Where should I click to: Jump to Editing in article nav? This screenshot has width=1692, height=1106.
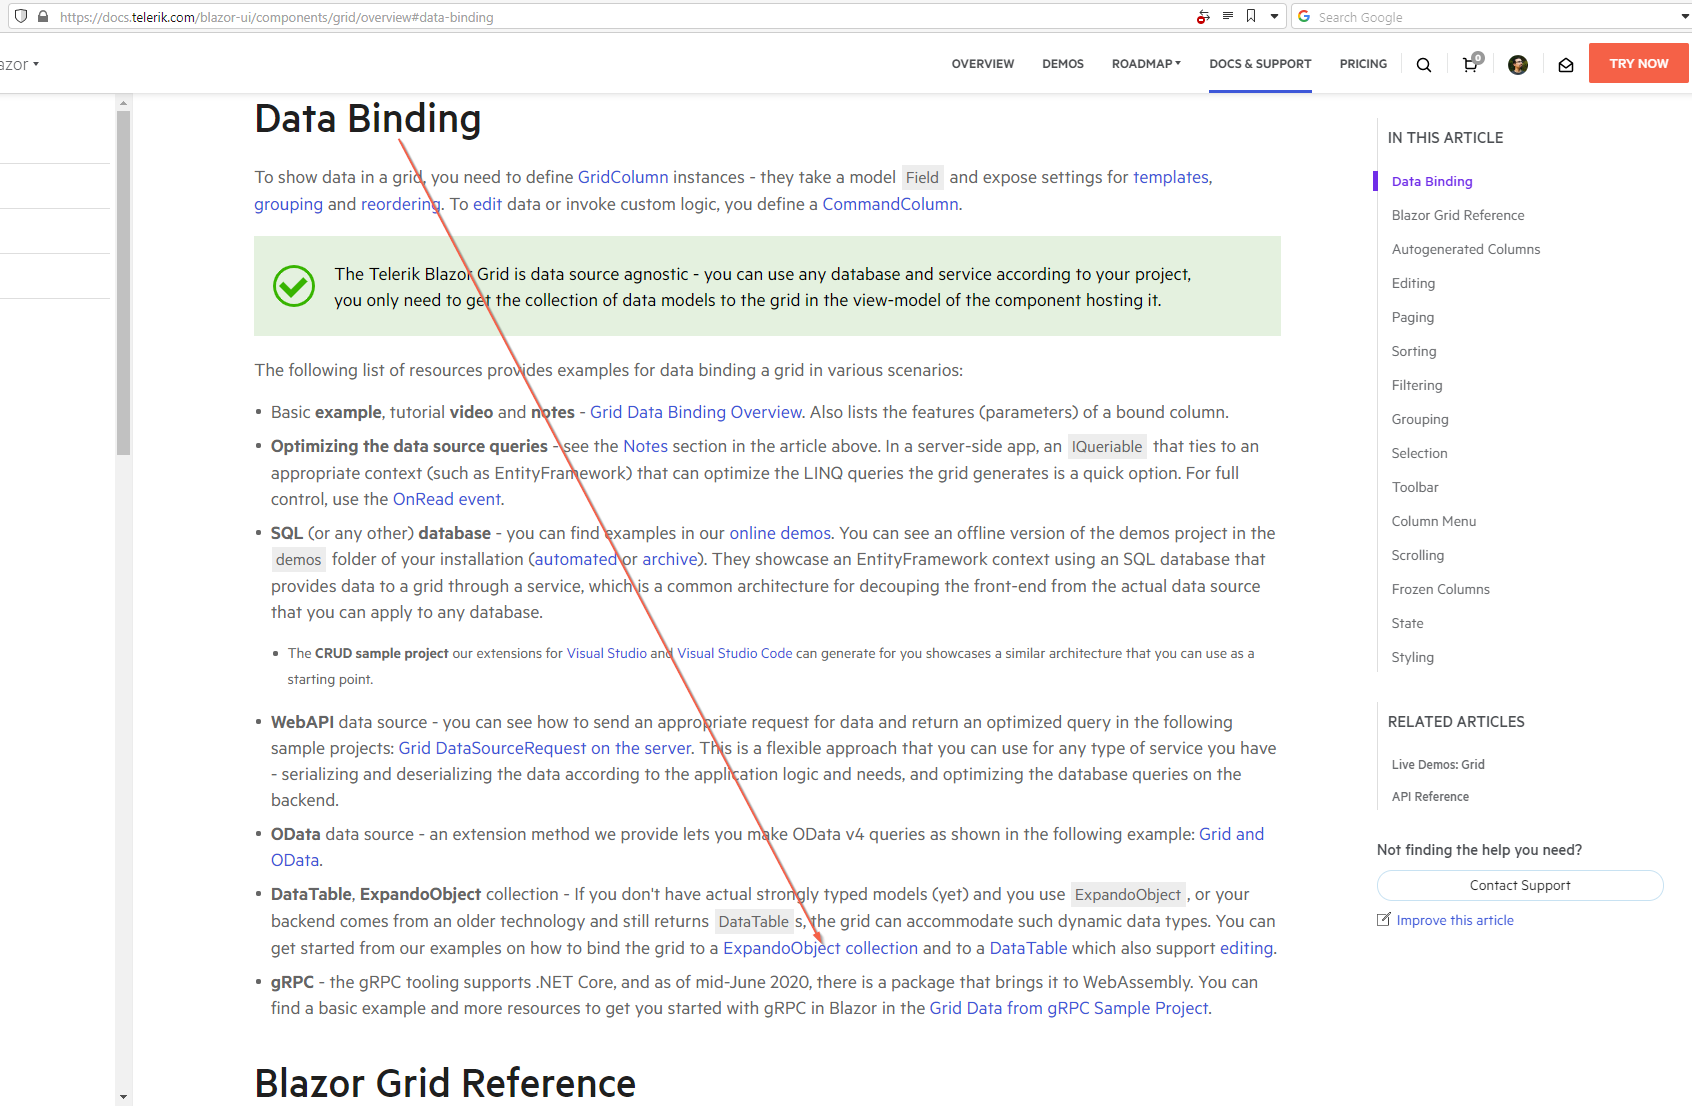coord(1413,283)
